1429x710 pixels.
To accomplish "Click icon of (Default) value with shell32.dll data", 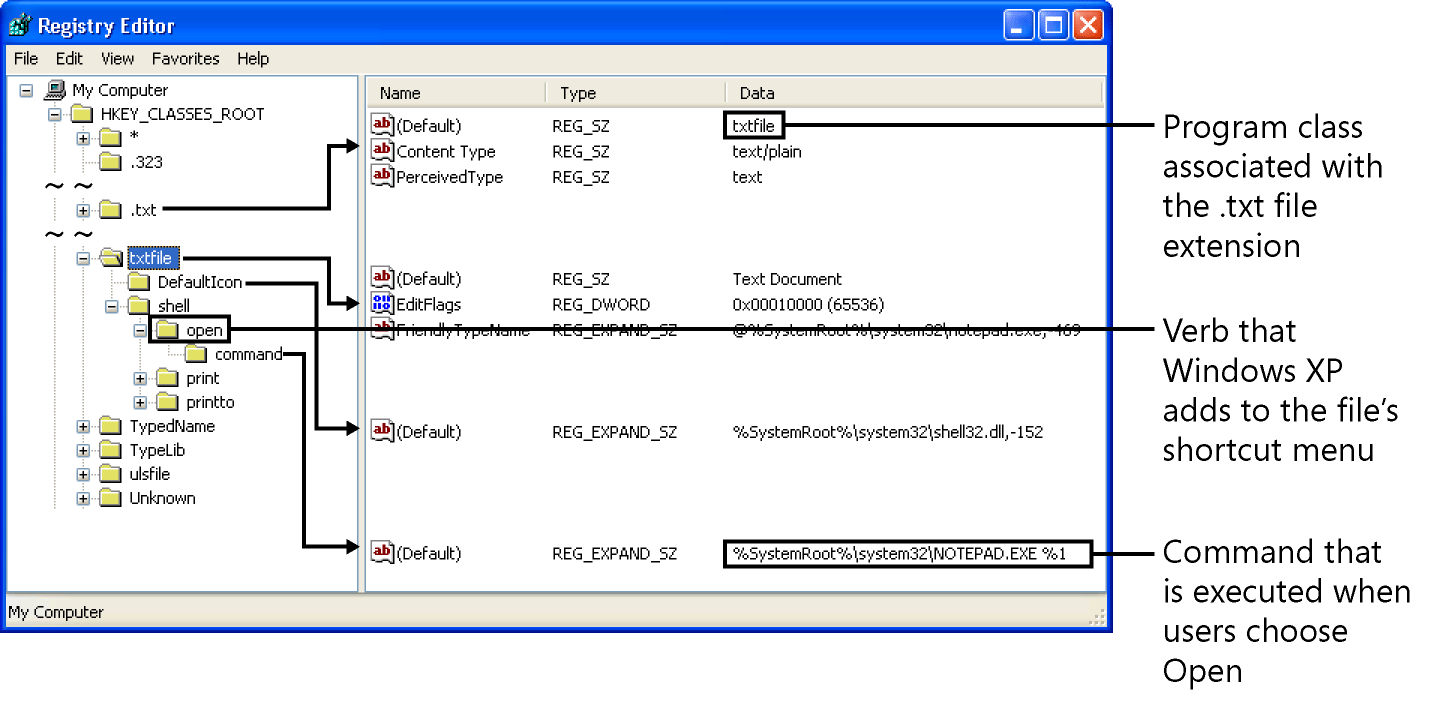I will (x=382, y=431).
